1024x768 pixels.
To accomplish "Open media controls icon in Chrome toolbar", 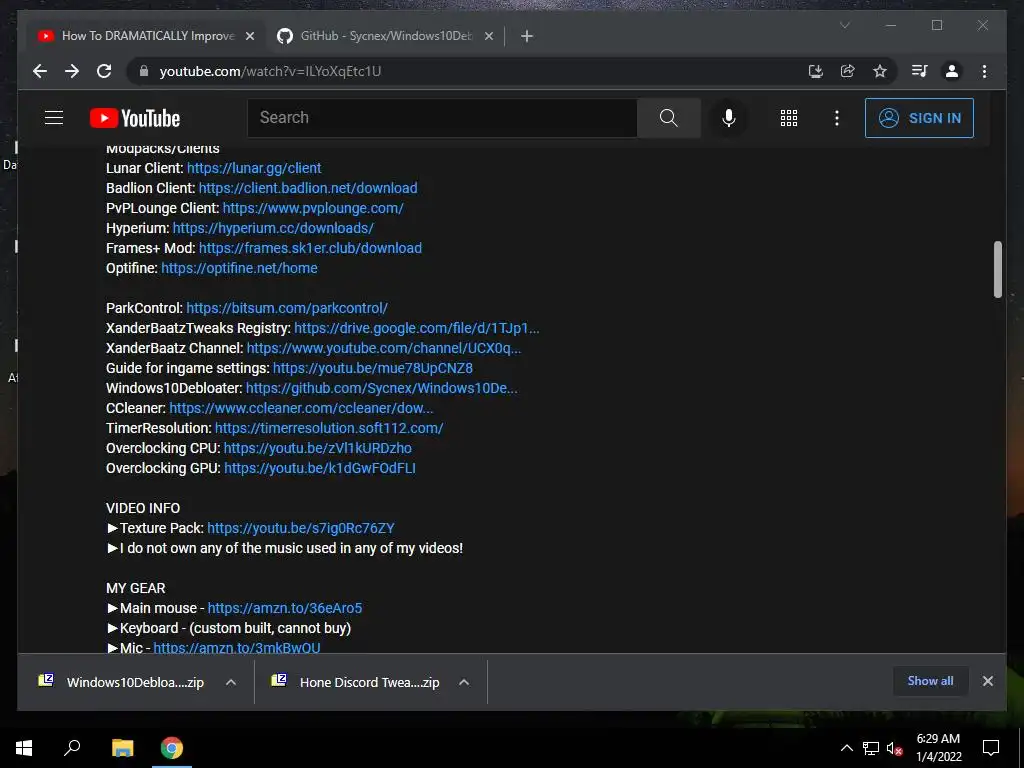I will pyautogui.click(x=920, y=71).
